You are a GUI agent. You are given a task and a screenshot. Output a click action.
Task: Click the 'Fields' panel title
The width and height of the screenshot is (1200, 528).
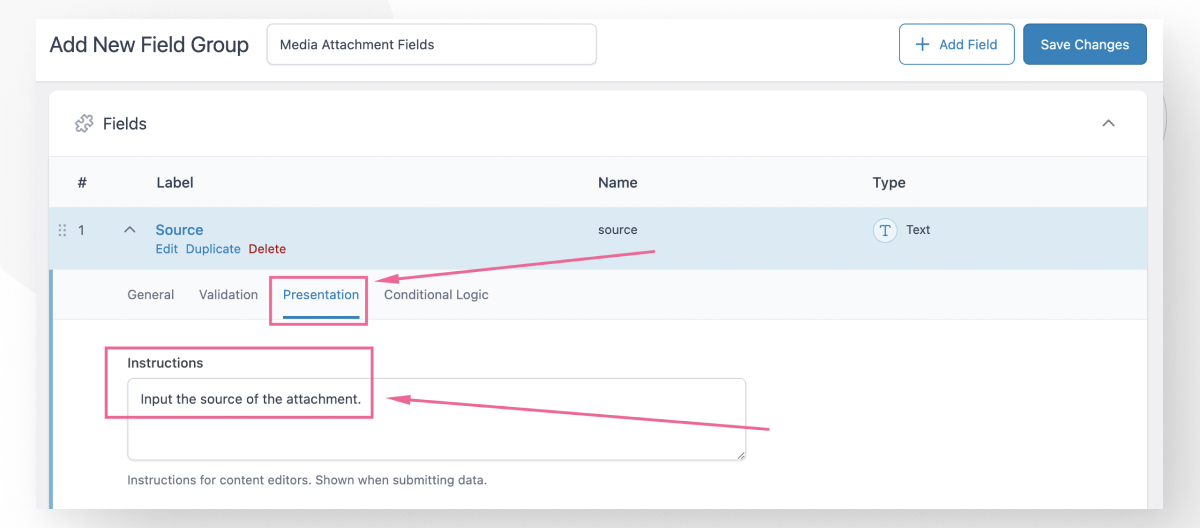(x=125, y=124)
